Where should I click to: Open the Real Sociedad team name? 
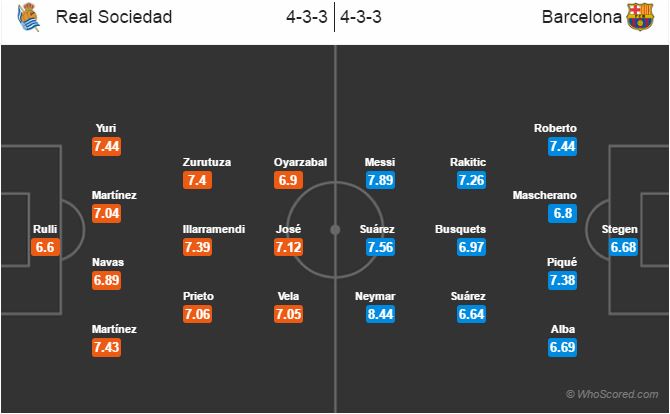[x=114, y=17]
